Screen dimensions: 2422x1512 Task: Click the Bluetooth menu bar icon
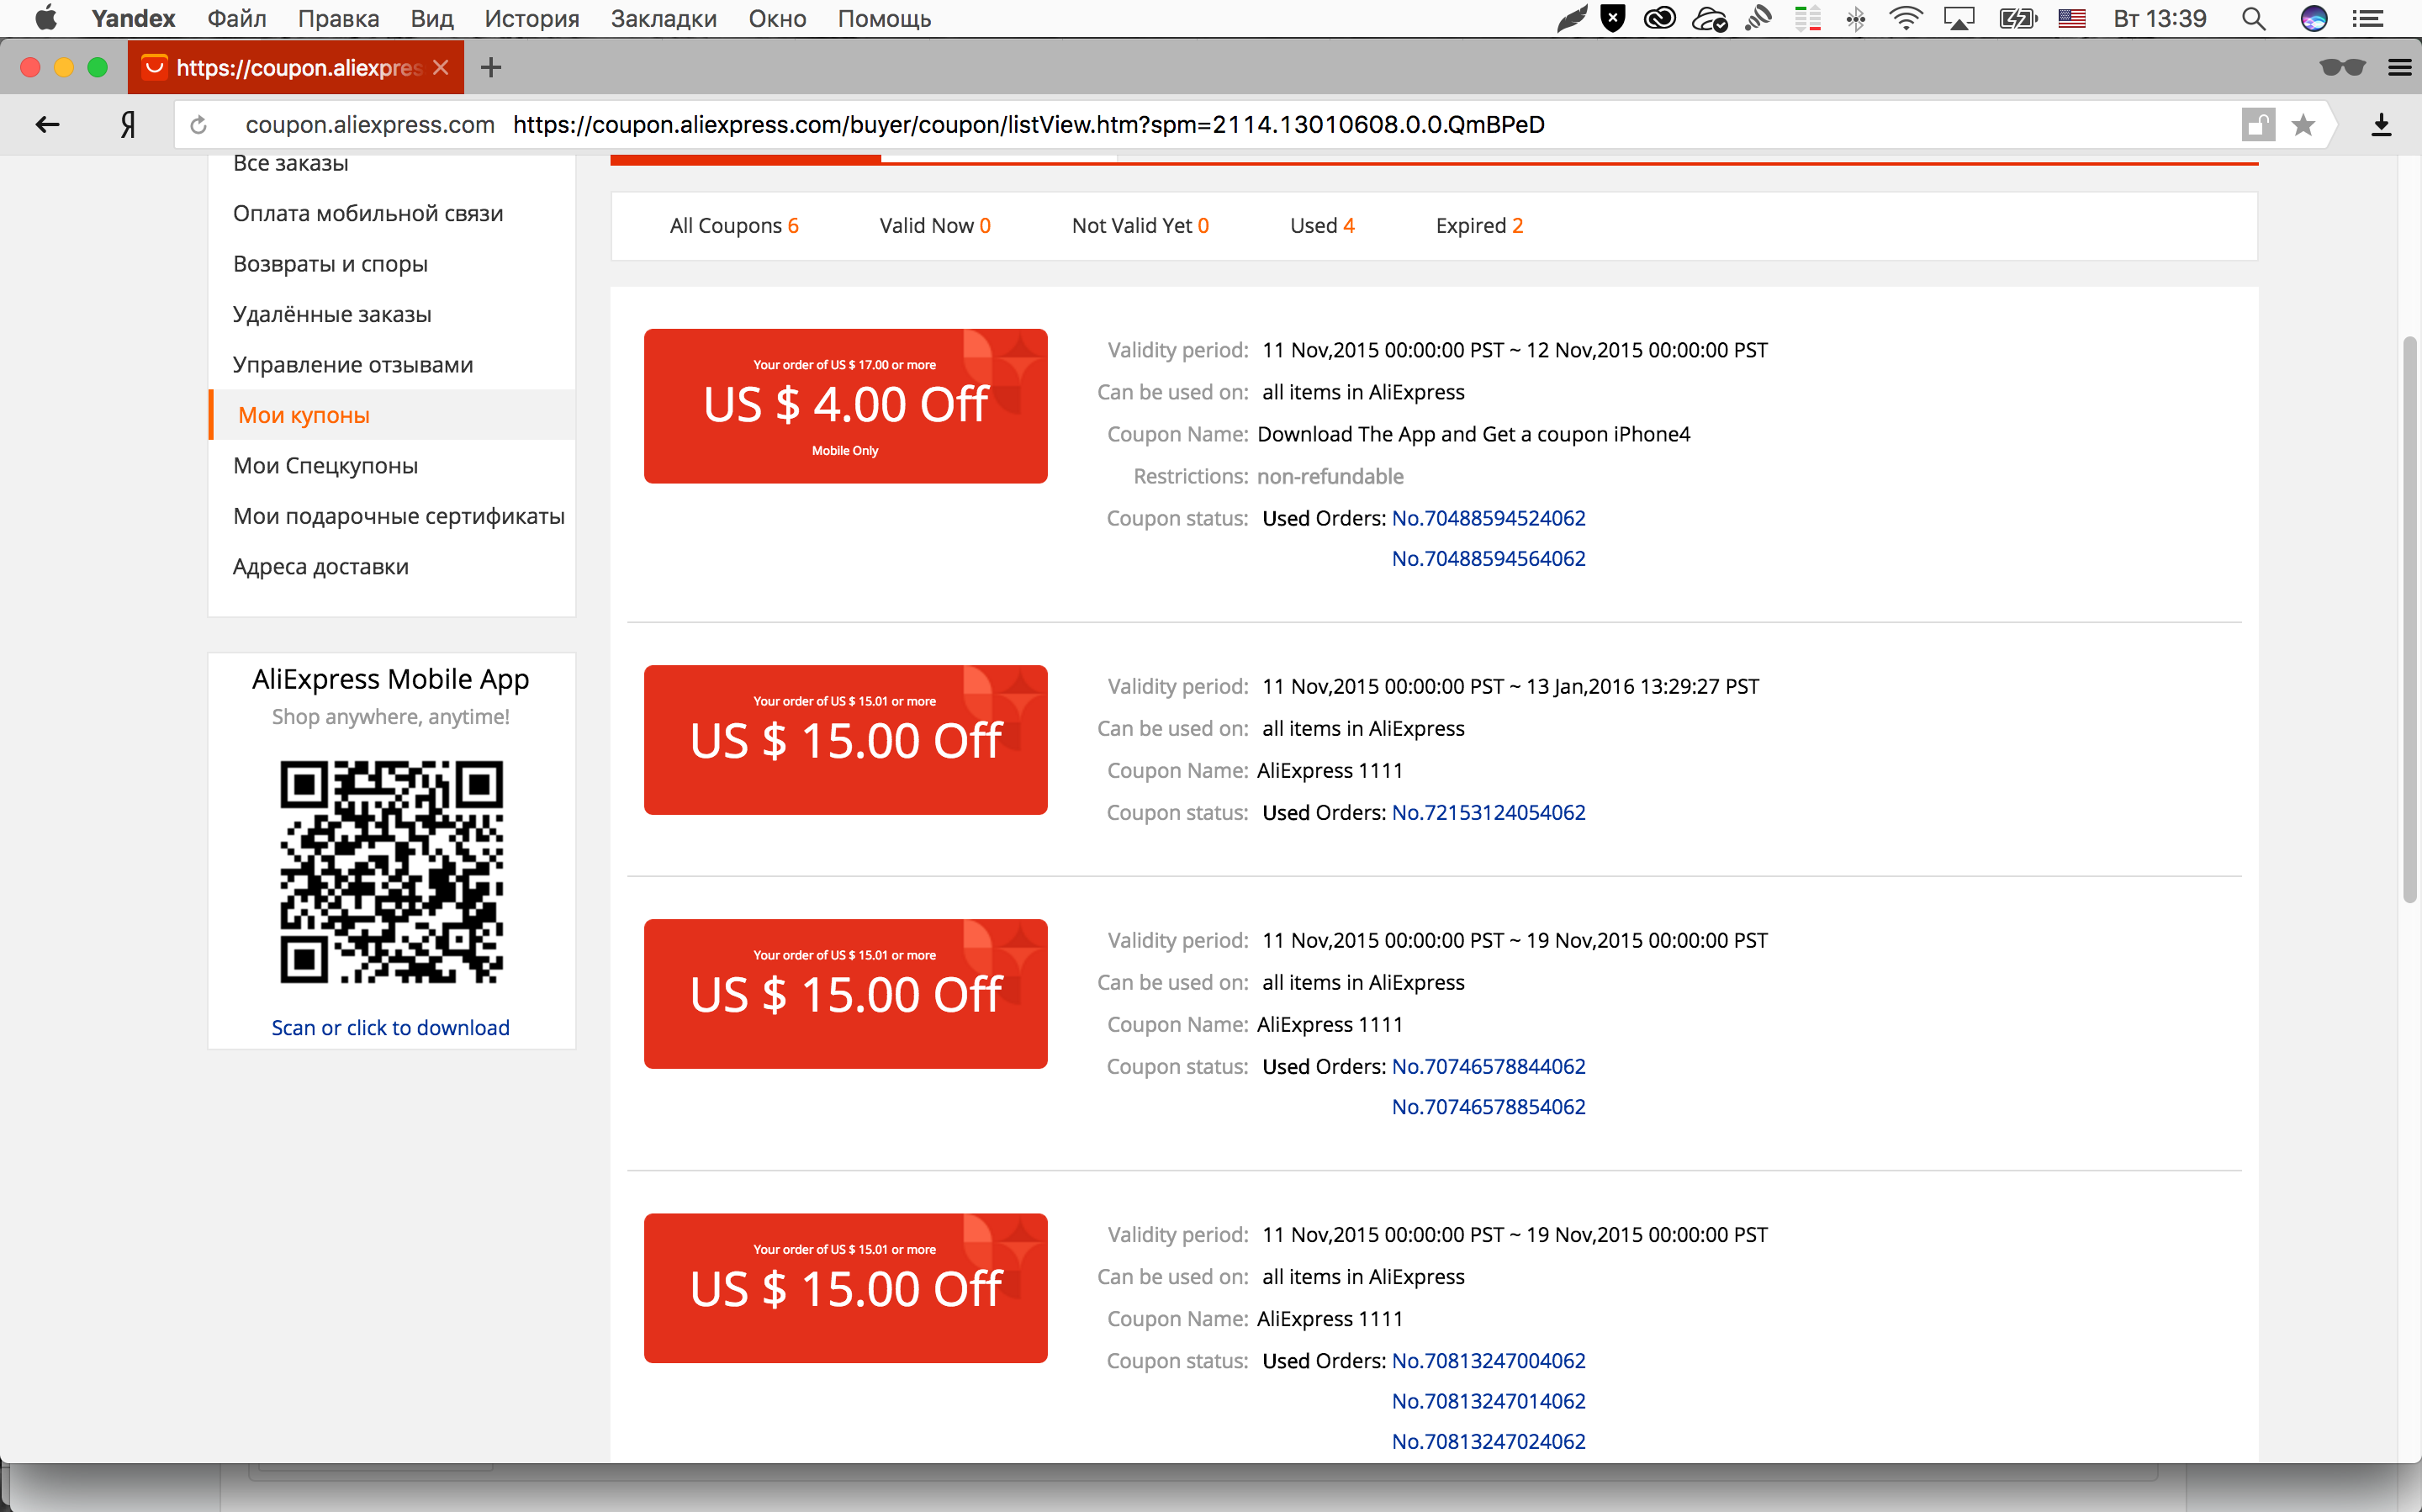point(1856,18)
